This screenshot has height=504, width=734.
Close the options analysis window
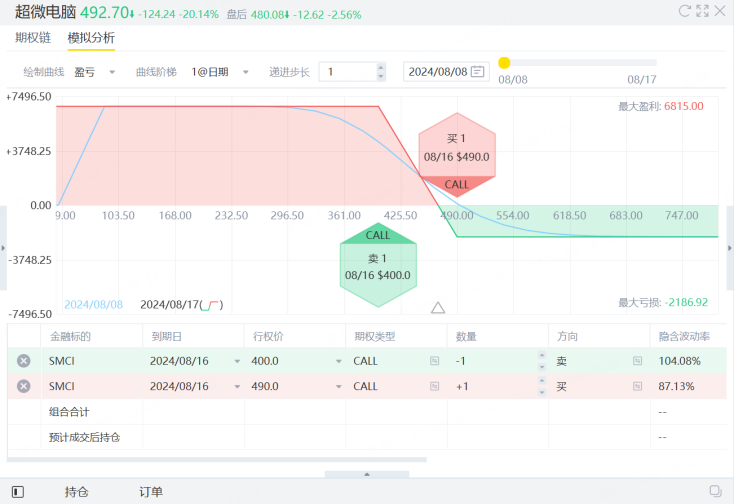pos(719,11)
